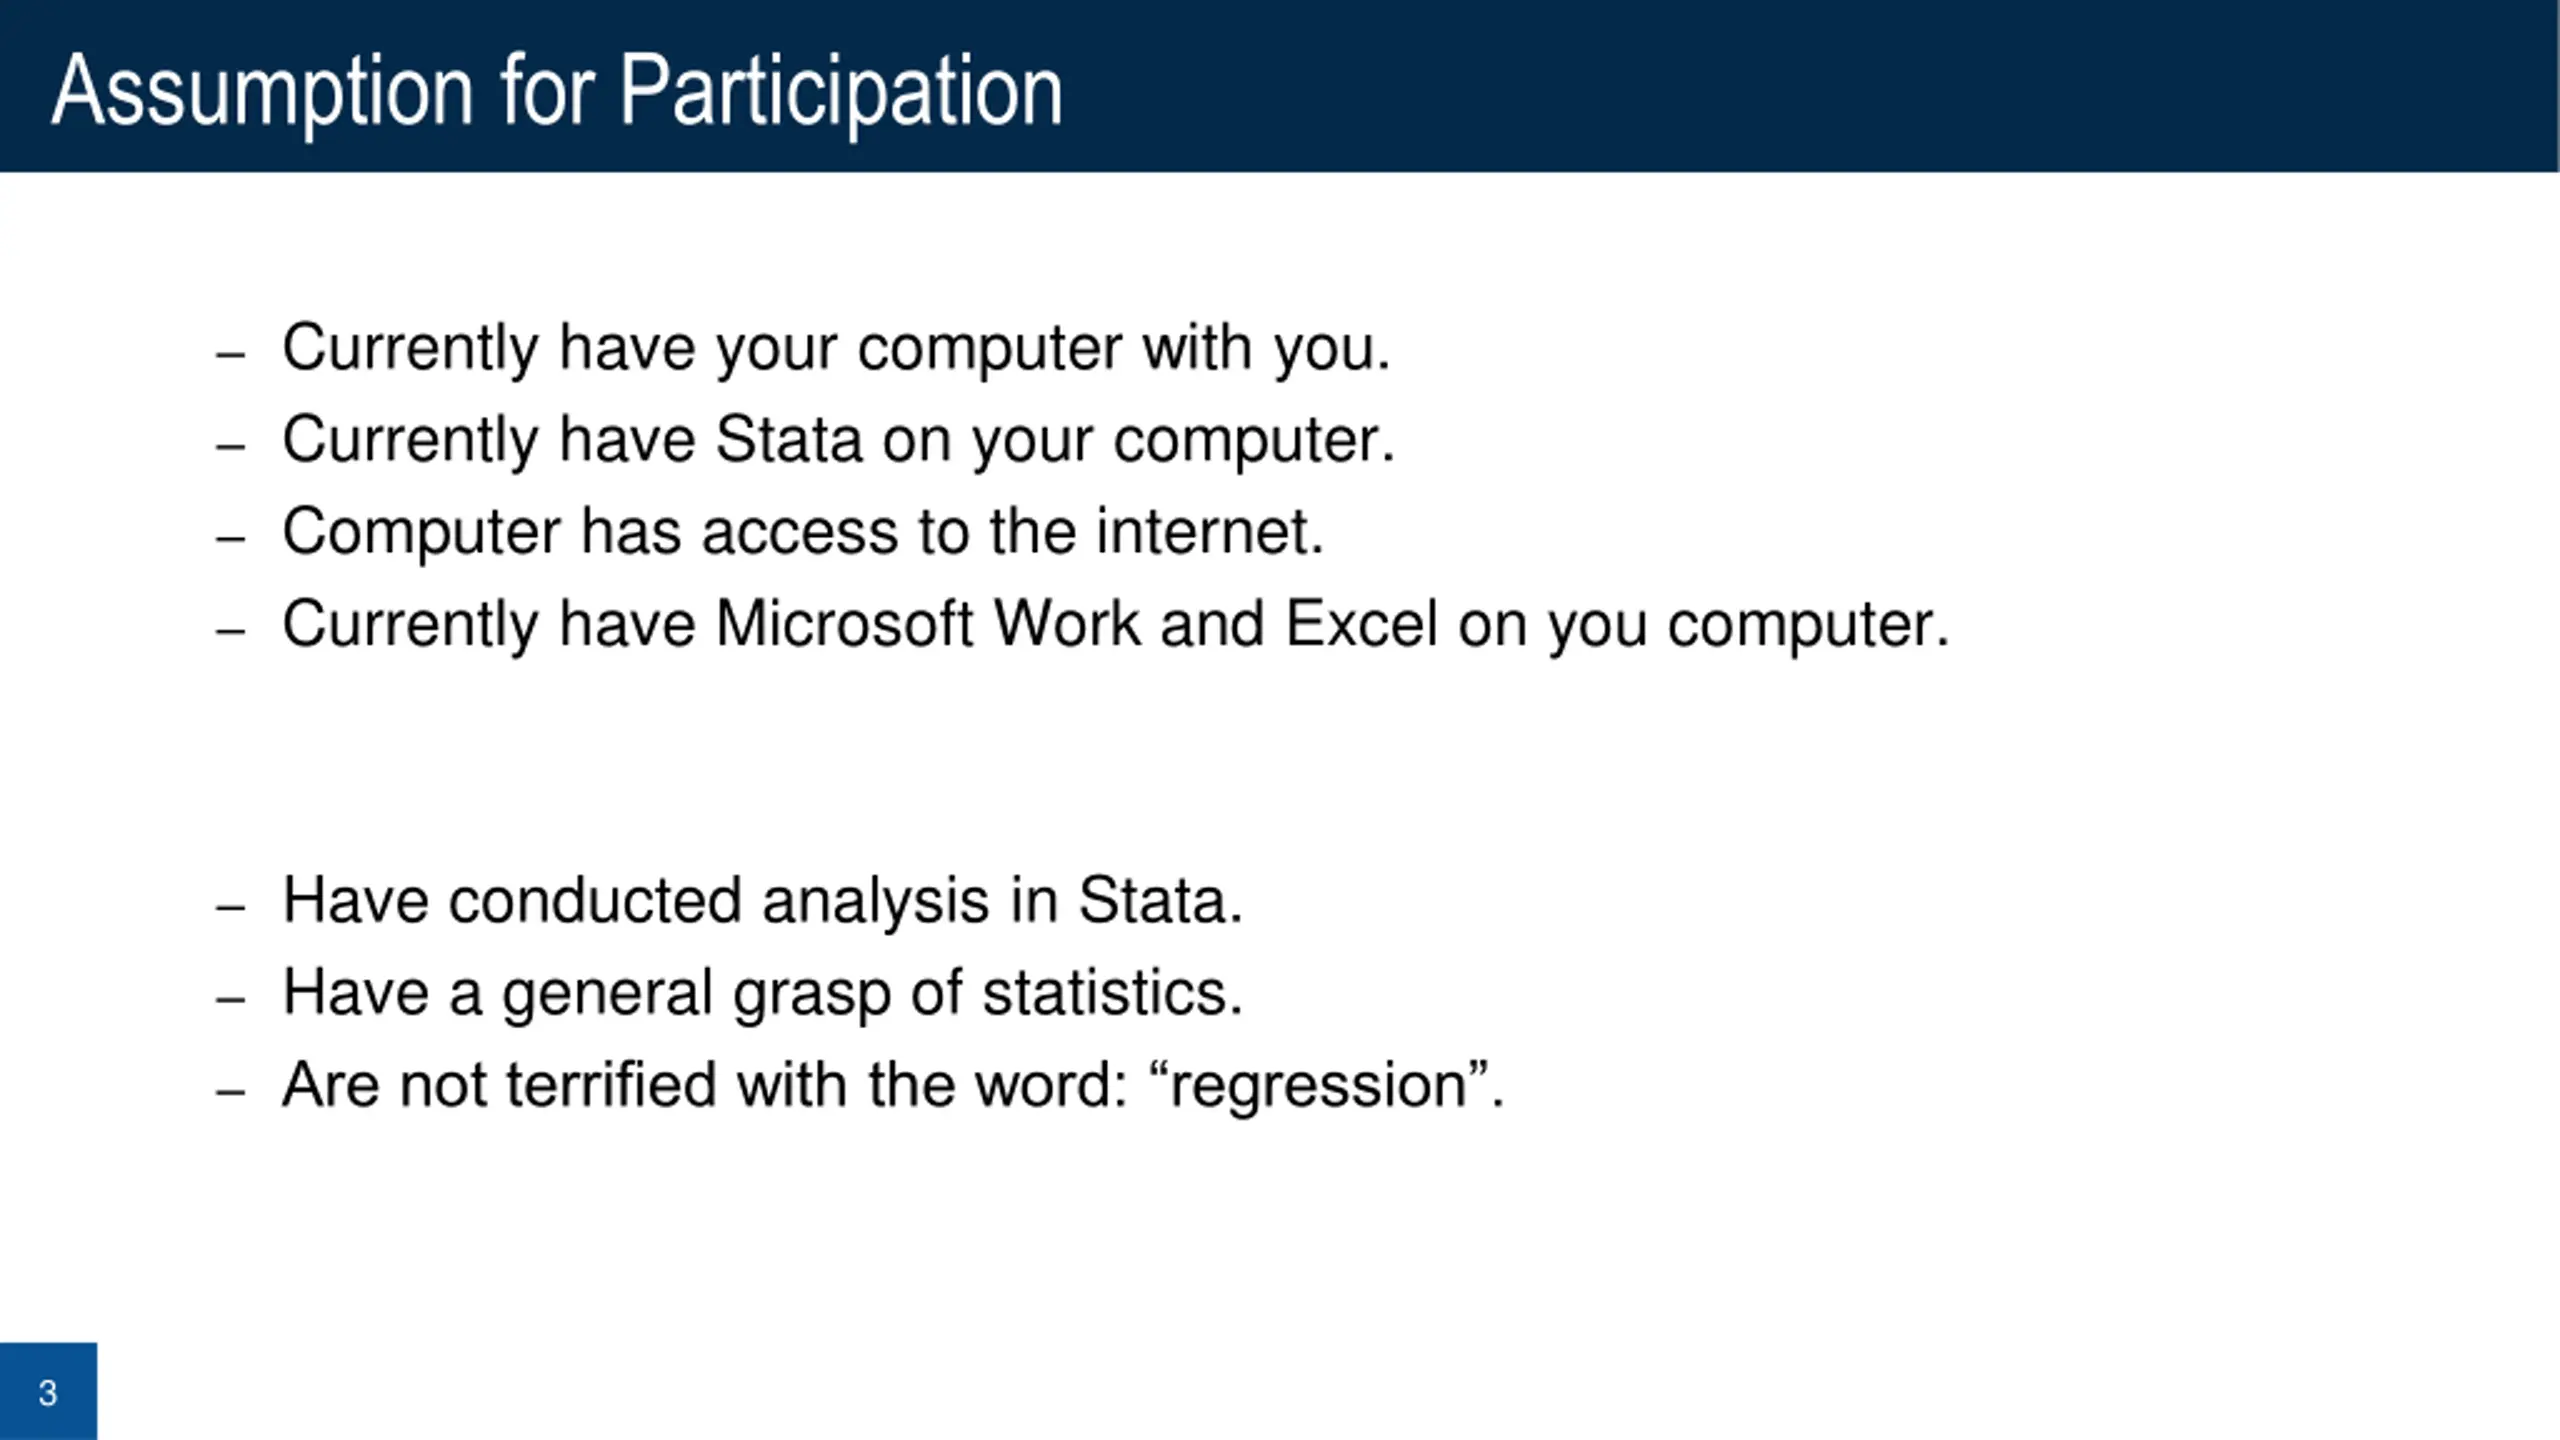This screenshot has width=2560, height=1440.
Task: Click the word Assumption in the title
Action: (x=262, y=92)
